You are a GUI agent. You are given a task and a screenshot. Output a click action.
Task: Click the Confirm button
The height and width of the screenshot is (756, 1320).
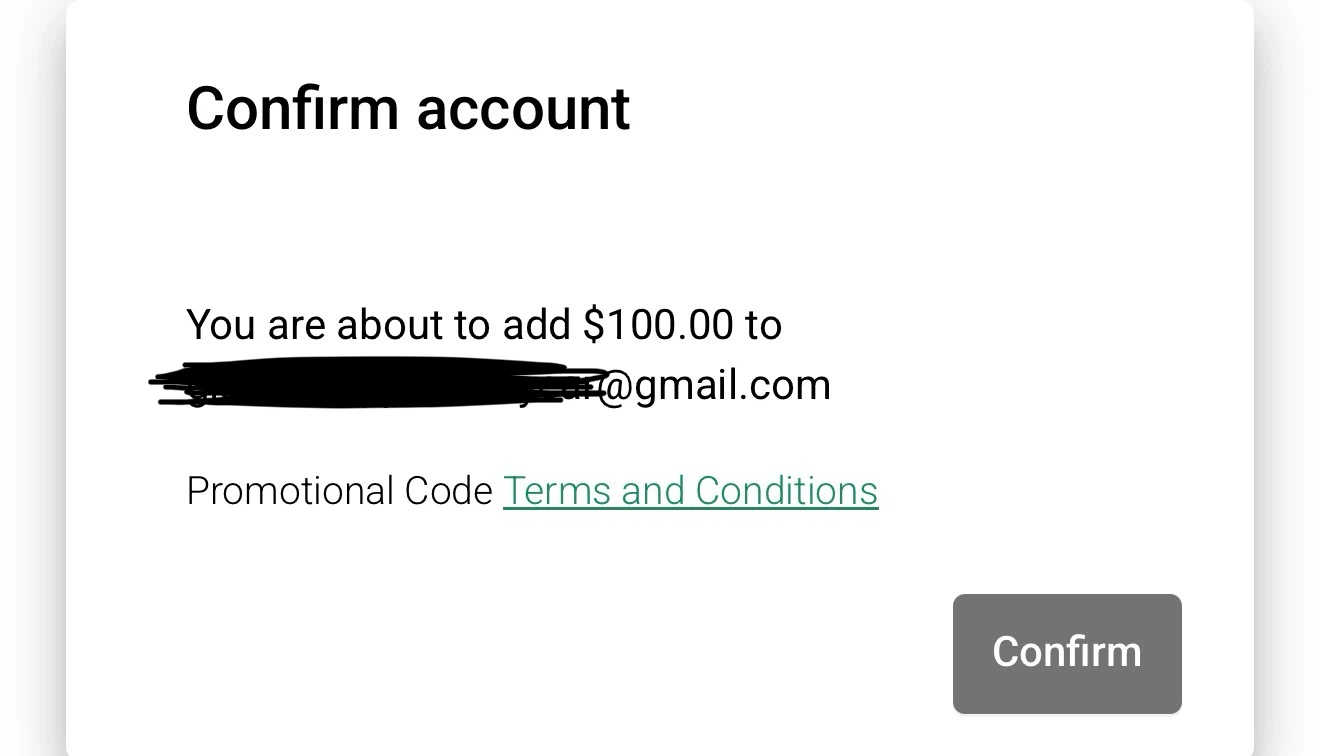[x=1067, y=654]
